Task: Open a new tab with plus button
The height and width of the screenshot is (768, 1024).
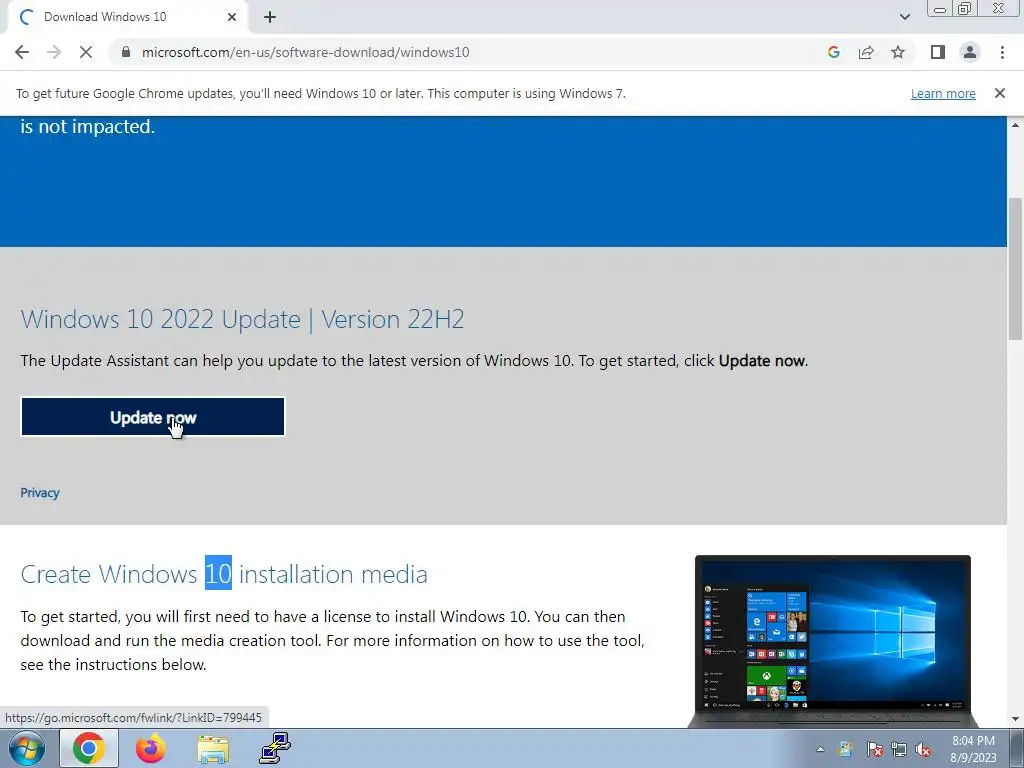Action: [x=270, y=17]
